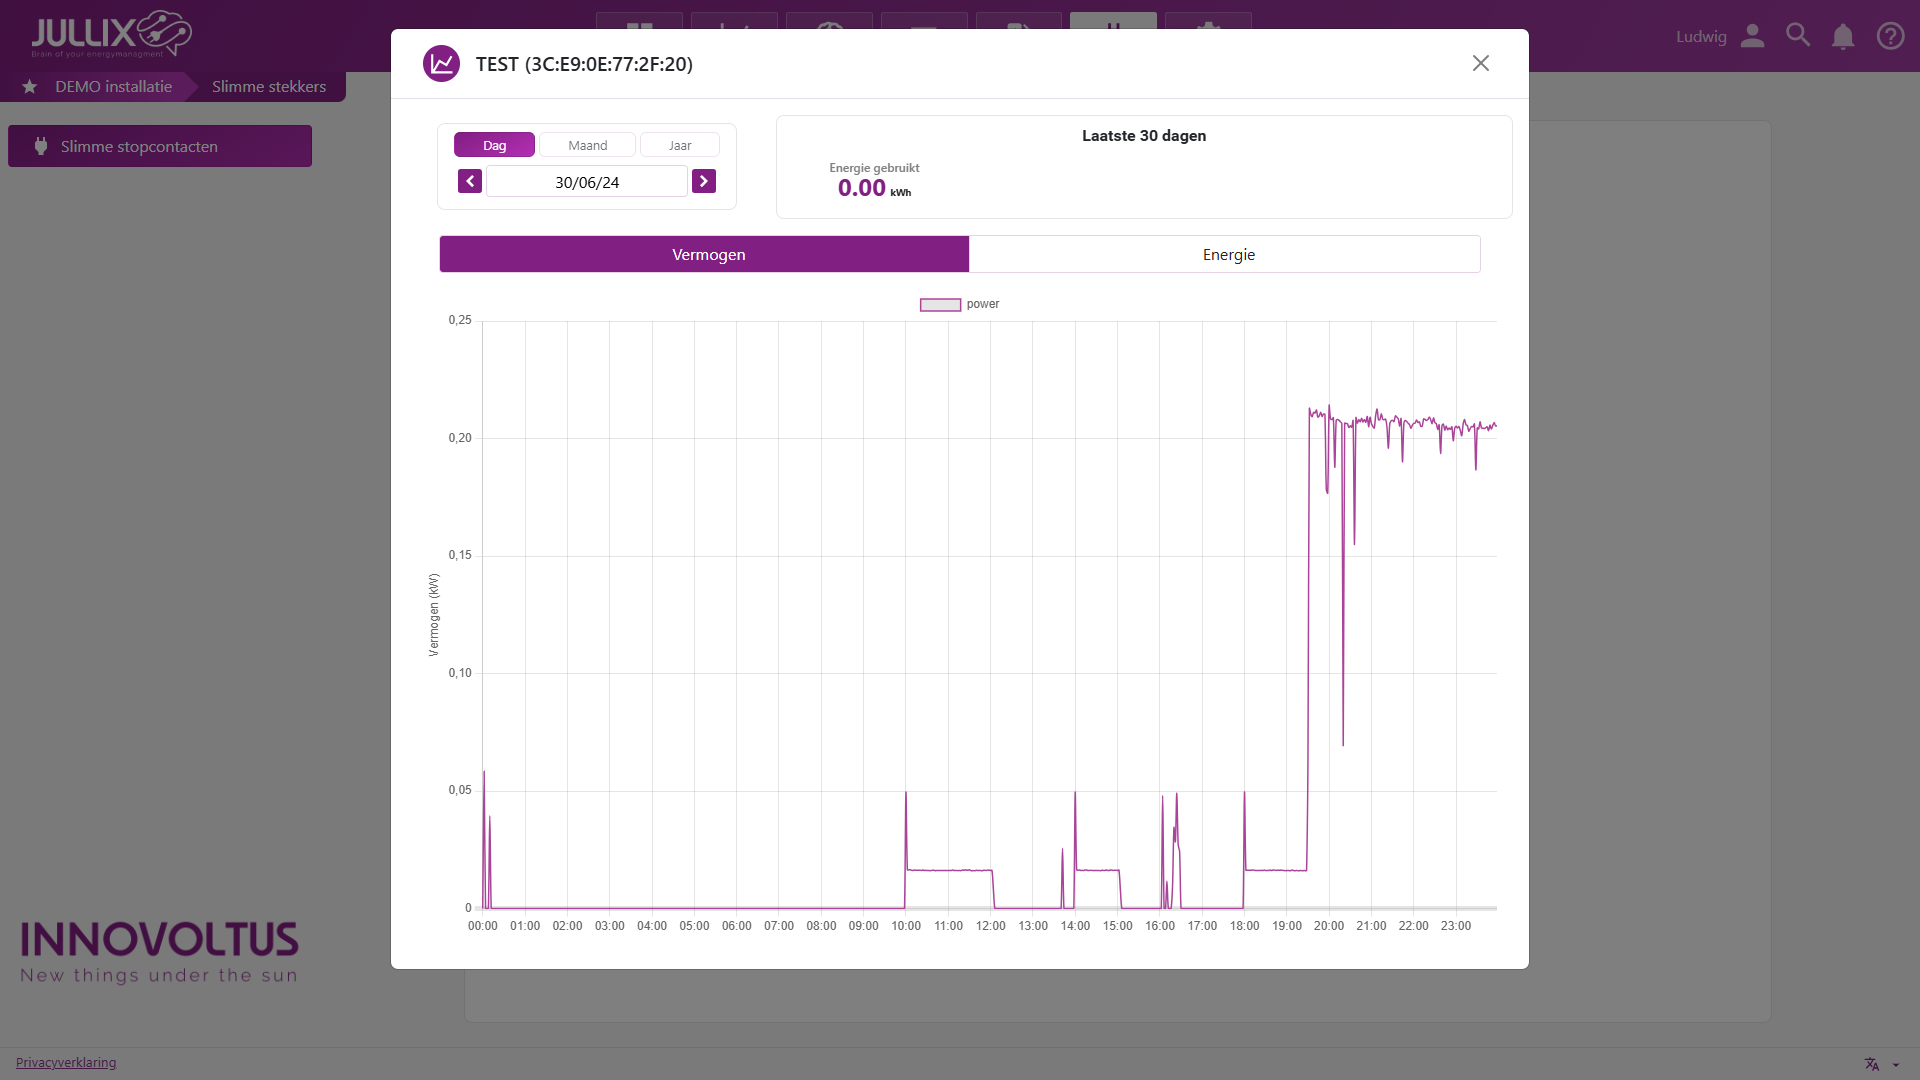Select the Maand period option
Viewport: 1920px width, 1080px height.
pos(587,145)
